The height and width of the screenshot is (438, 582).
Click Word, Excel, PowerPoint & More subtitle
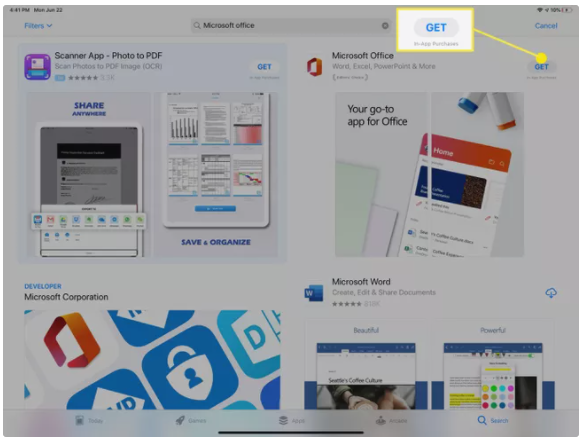click(383, 66)
